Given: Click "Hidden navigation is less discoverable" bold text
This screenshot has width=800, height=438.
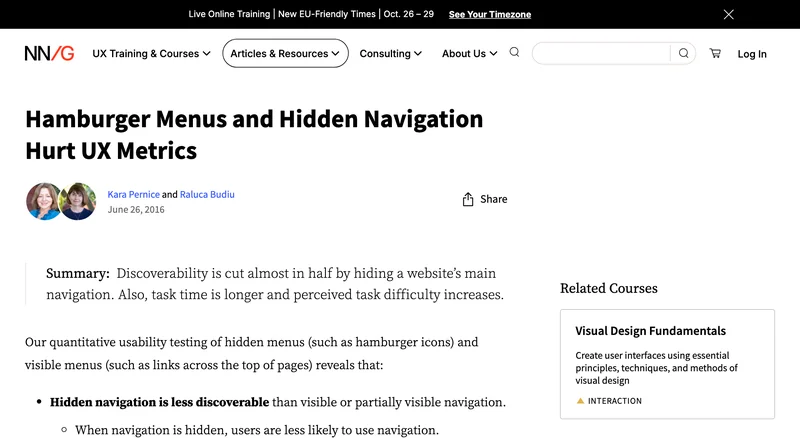Looking at the screenshot, I should click(x=159, y=402).
